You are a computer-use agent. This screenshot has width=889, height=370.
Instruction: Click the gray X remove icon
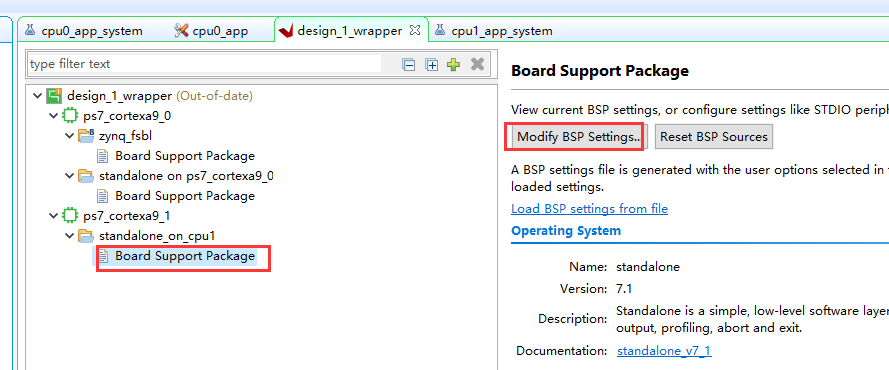pos(477,64)
